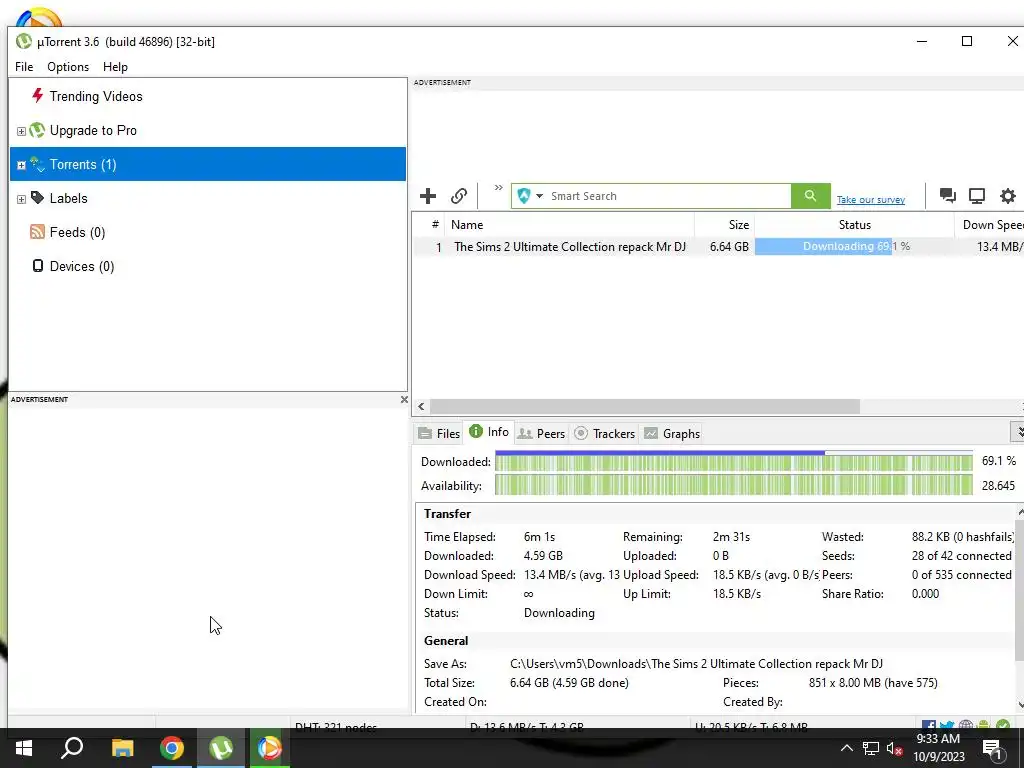Click the Facebook icon in the status bar
Screen dimensions: 1024x768
(929, 725)
